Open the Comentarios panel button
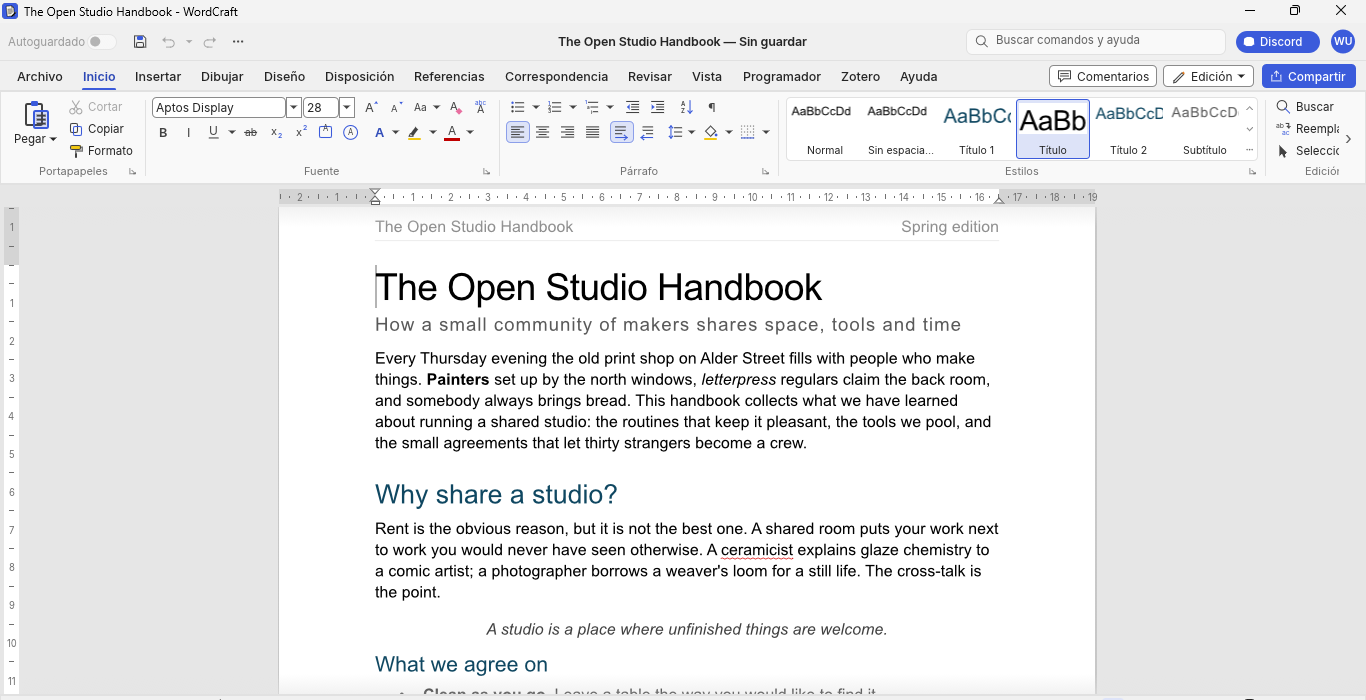 1103,76
